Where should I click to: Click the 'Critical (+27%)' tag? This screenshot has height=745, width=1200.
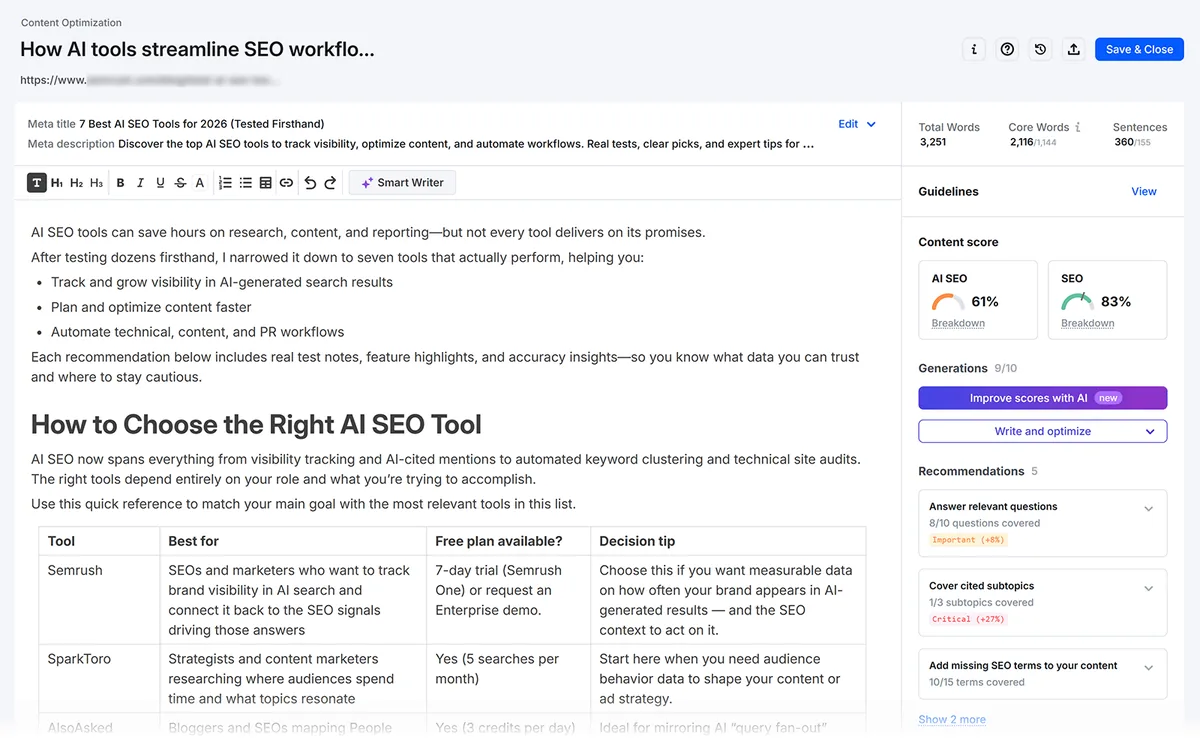pyautogui.click(x=967, y=619)
